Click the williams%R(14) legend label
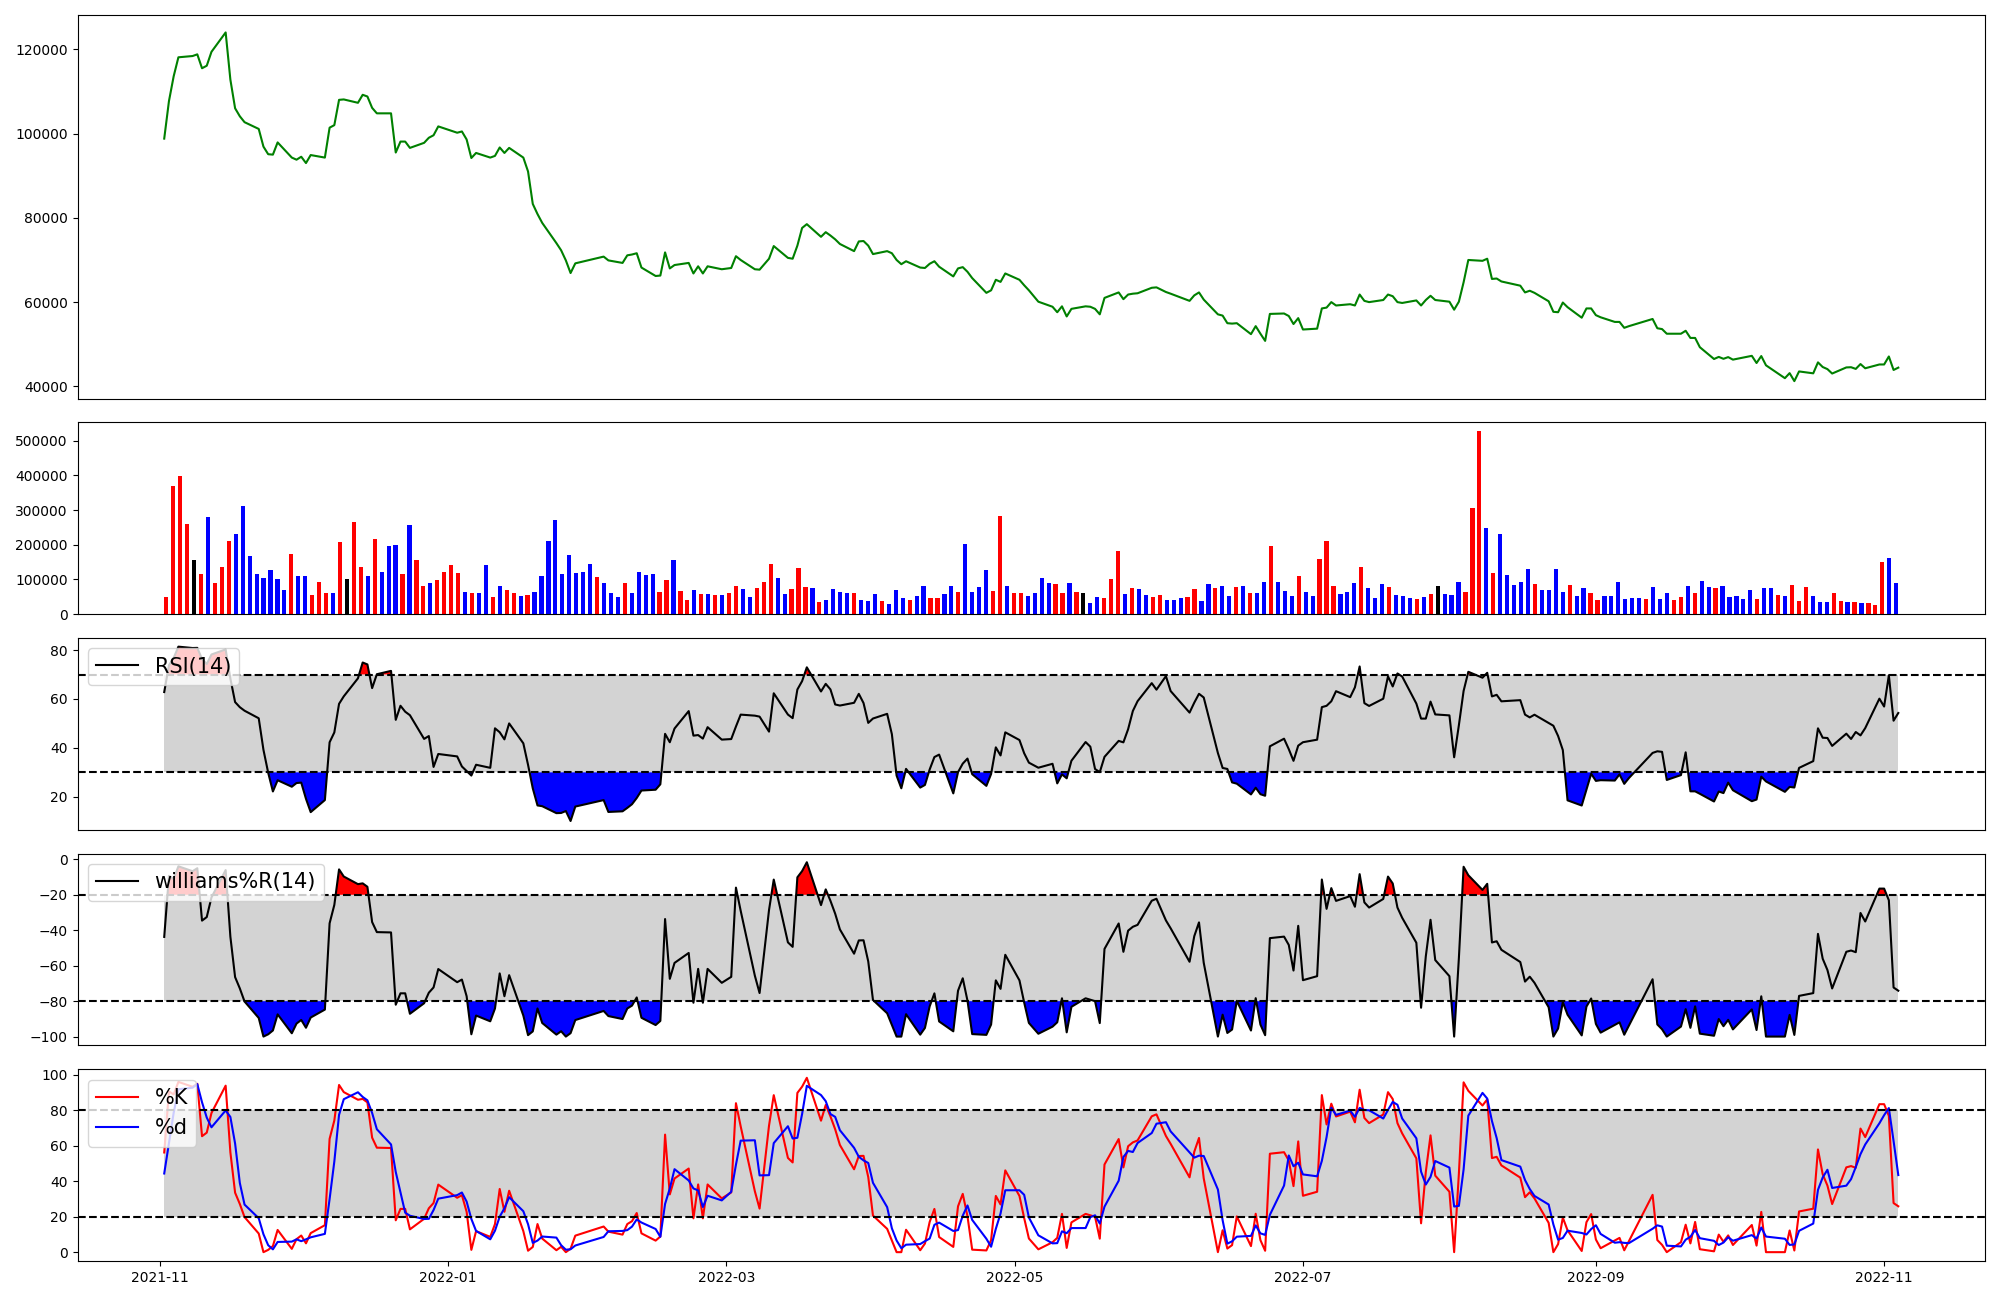The image size is (2000, 1300). click(234, 881)
